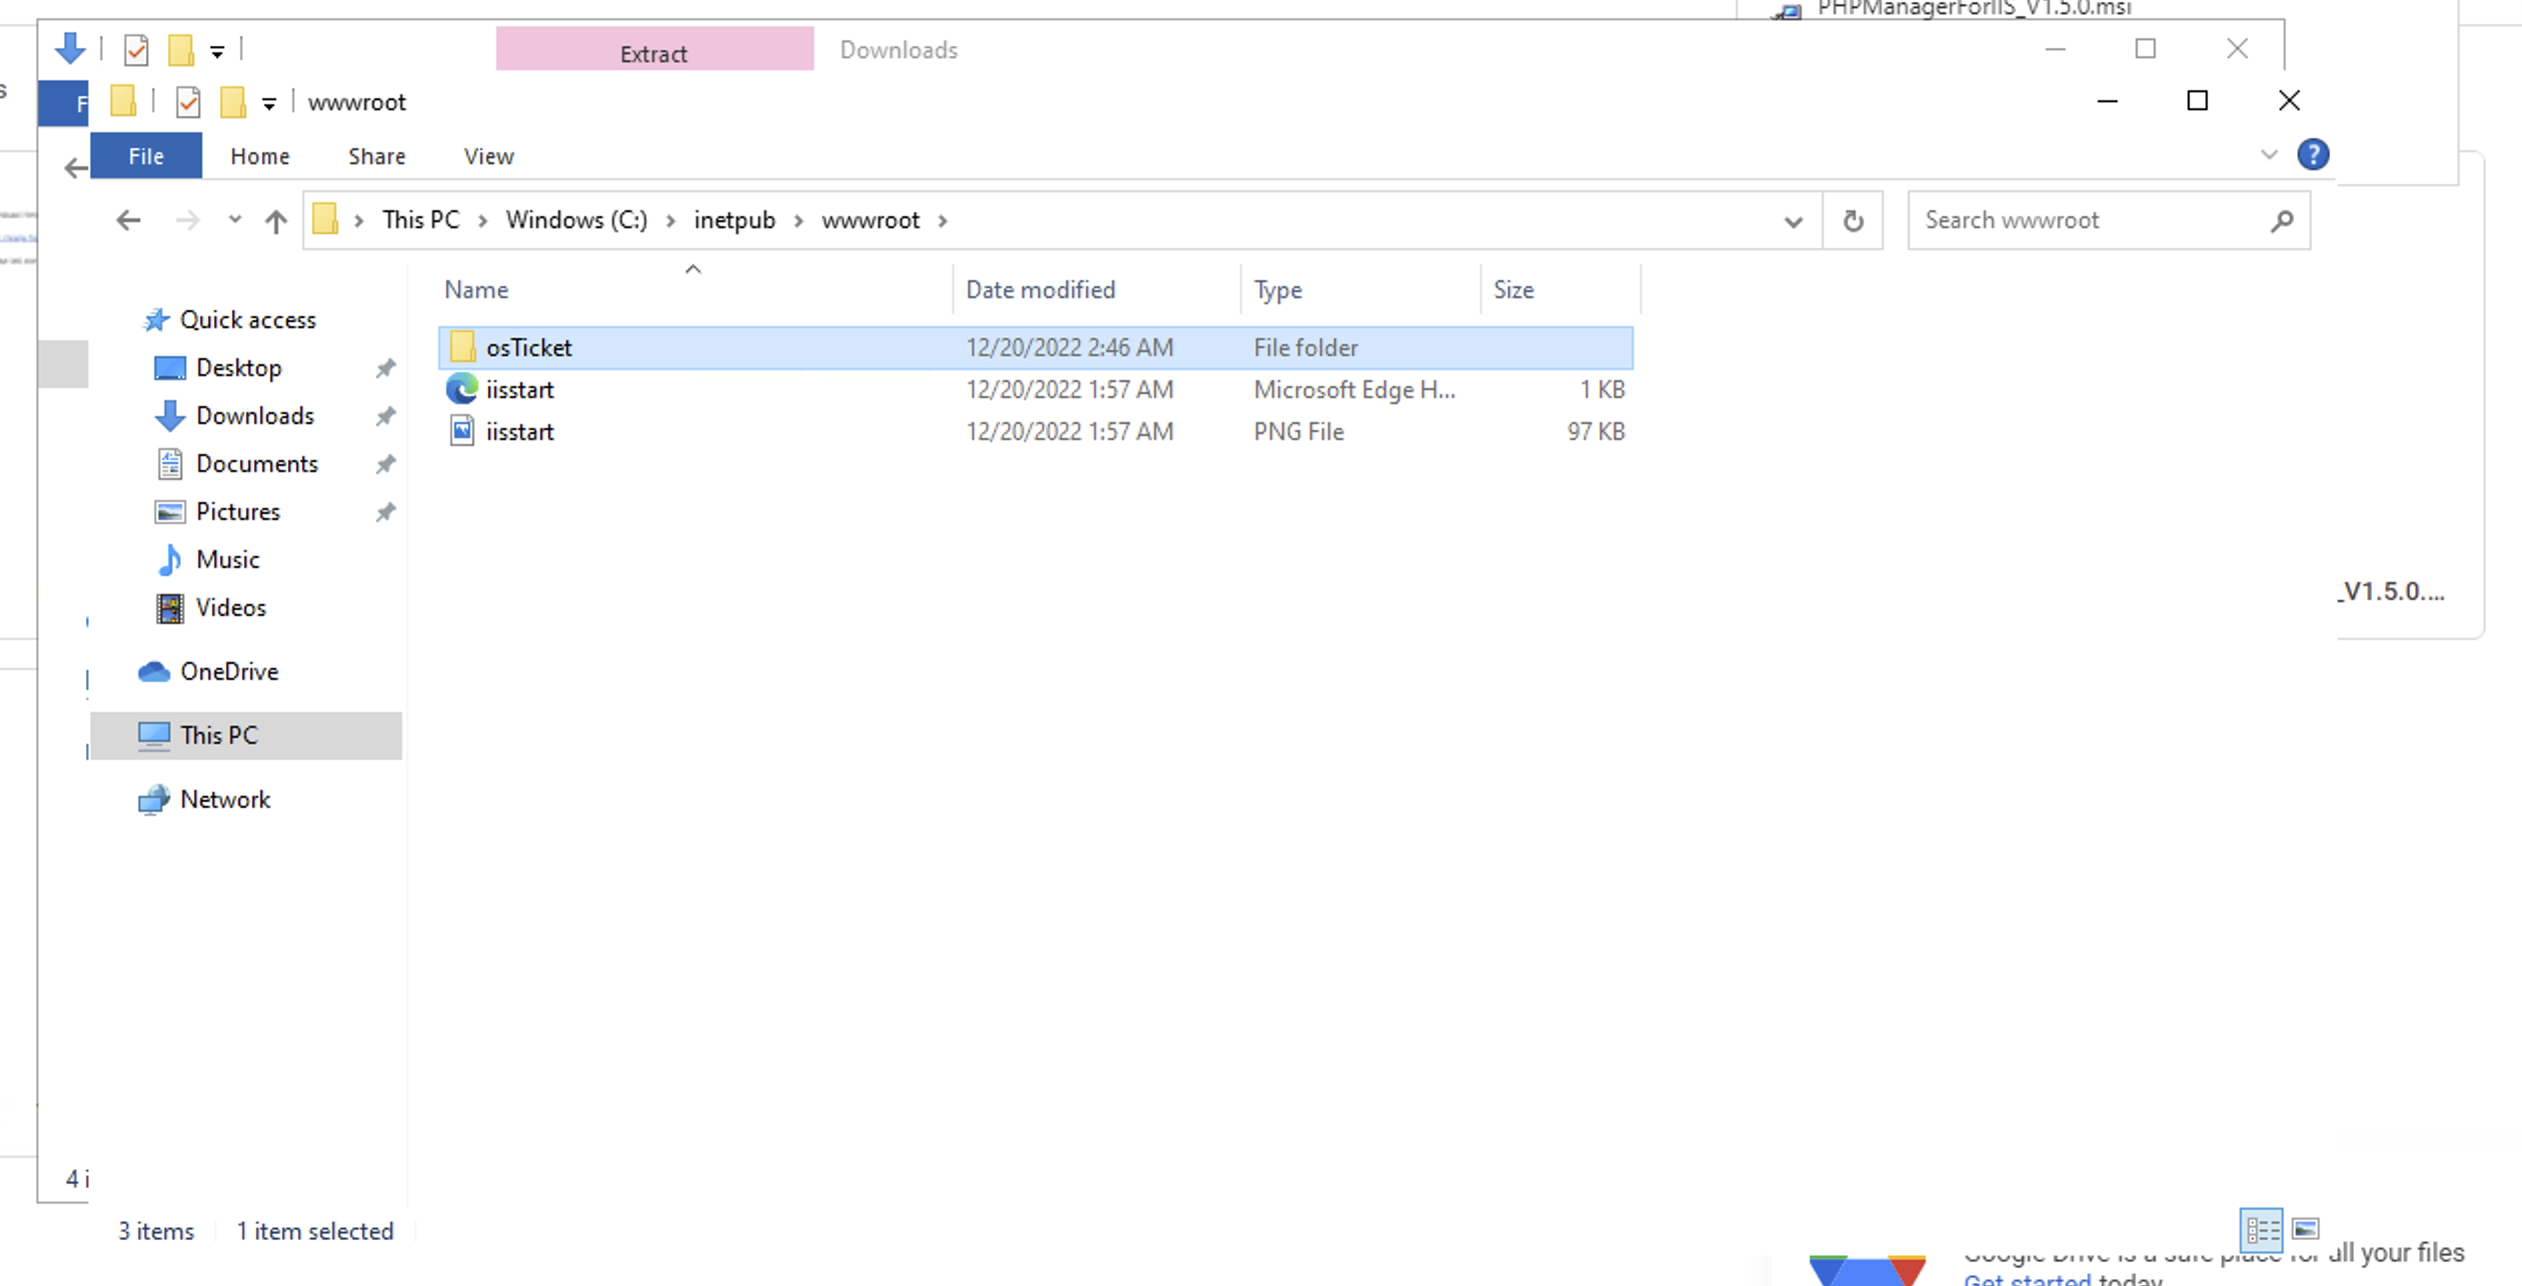2522x1286 pixels.
Task: Expand the address bar dropdown
Action: (x=1792, y=218)
